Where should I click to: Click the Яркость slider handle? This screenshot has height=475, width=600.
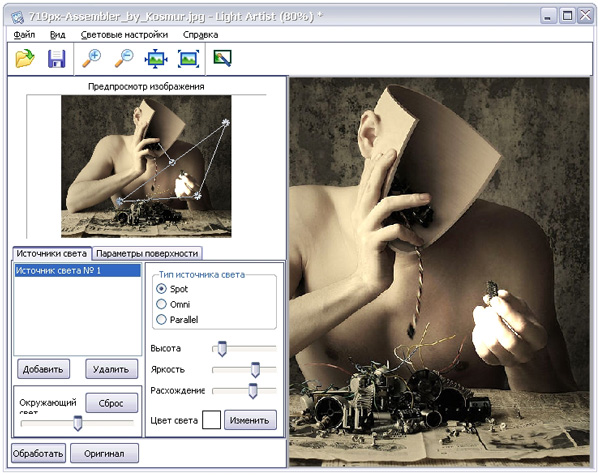click(x=256, y=369)
